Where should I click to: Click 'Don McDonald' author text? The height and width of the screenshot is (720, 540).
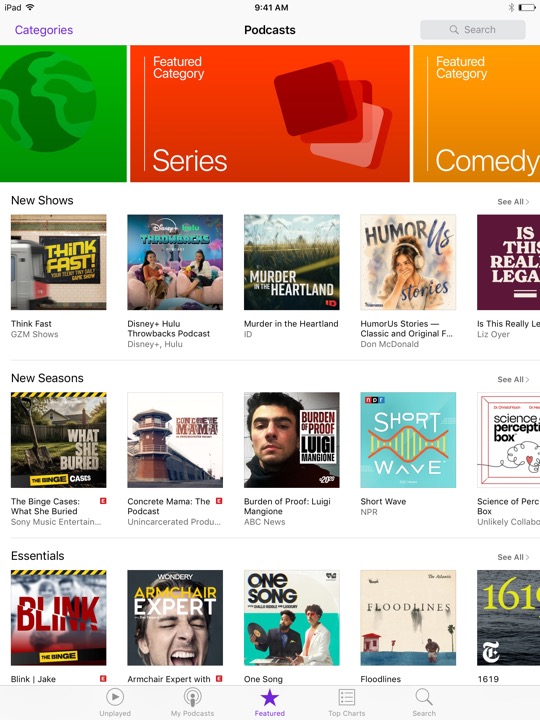coord(389,344)
